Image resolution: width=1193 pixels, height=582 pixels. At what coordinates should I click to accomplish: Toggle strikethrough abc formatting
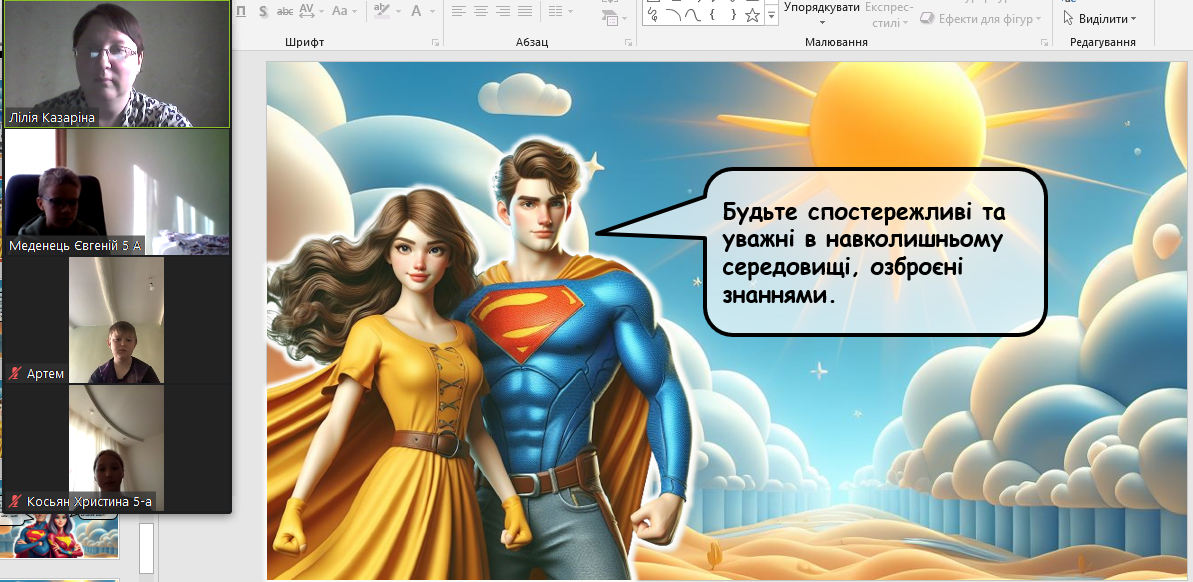(x=285, y=11)
